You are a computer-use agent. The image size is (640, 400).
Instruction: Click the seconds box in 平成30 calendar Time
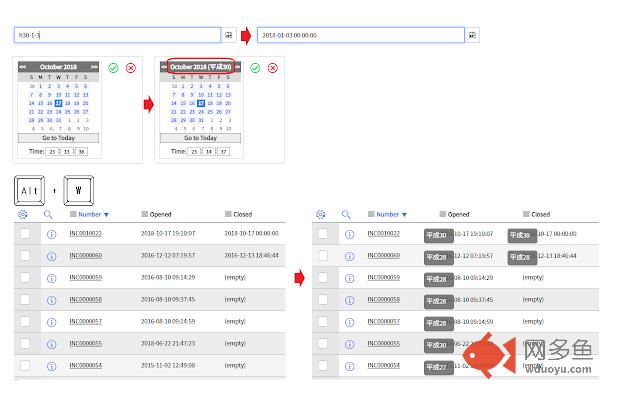click(x=223, y=151)
